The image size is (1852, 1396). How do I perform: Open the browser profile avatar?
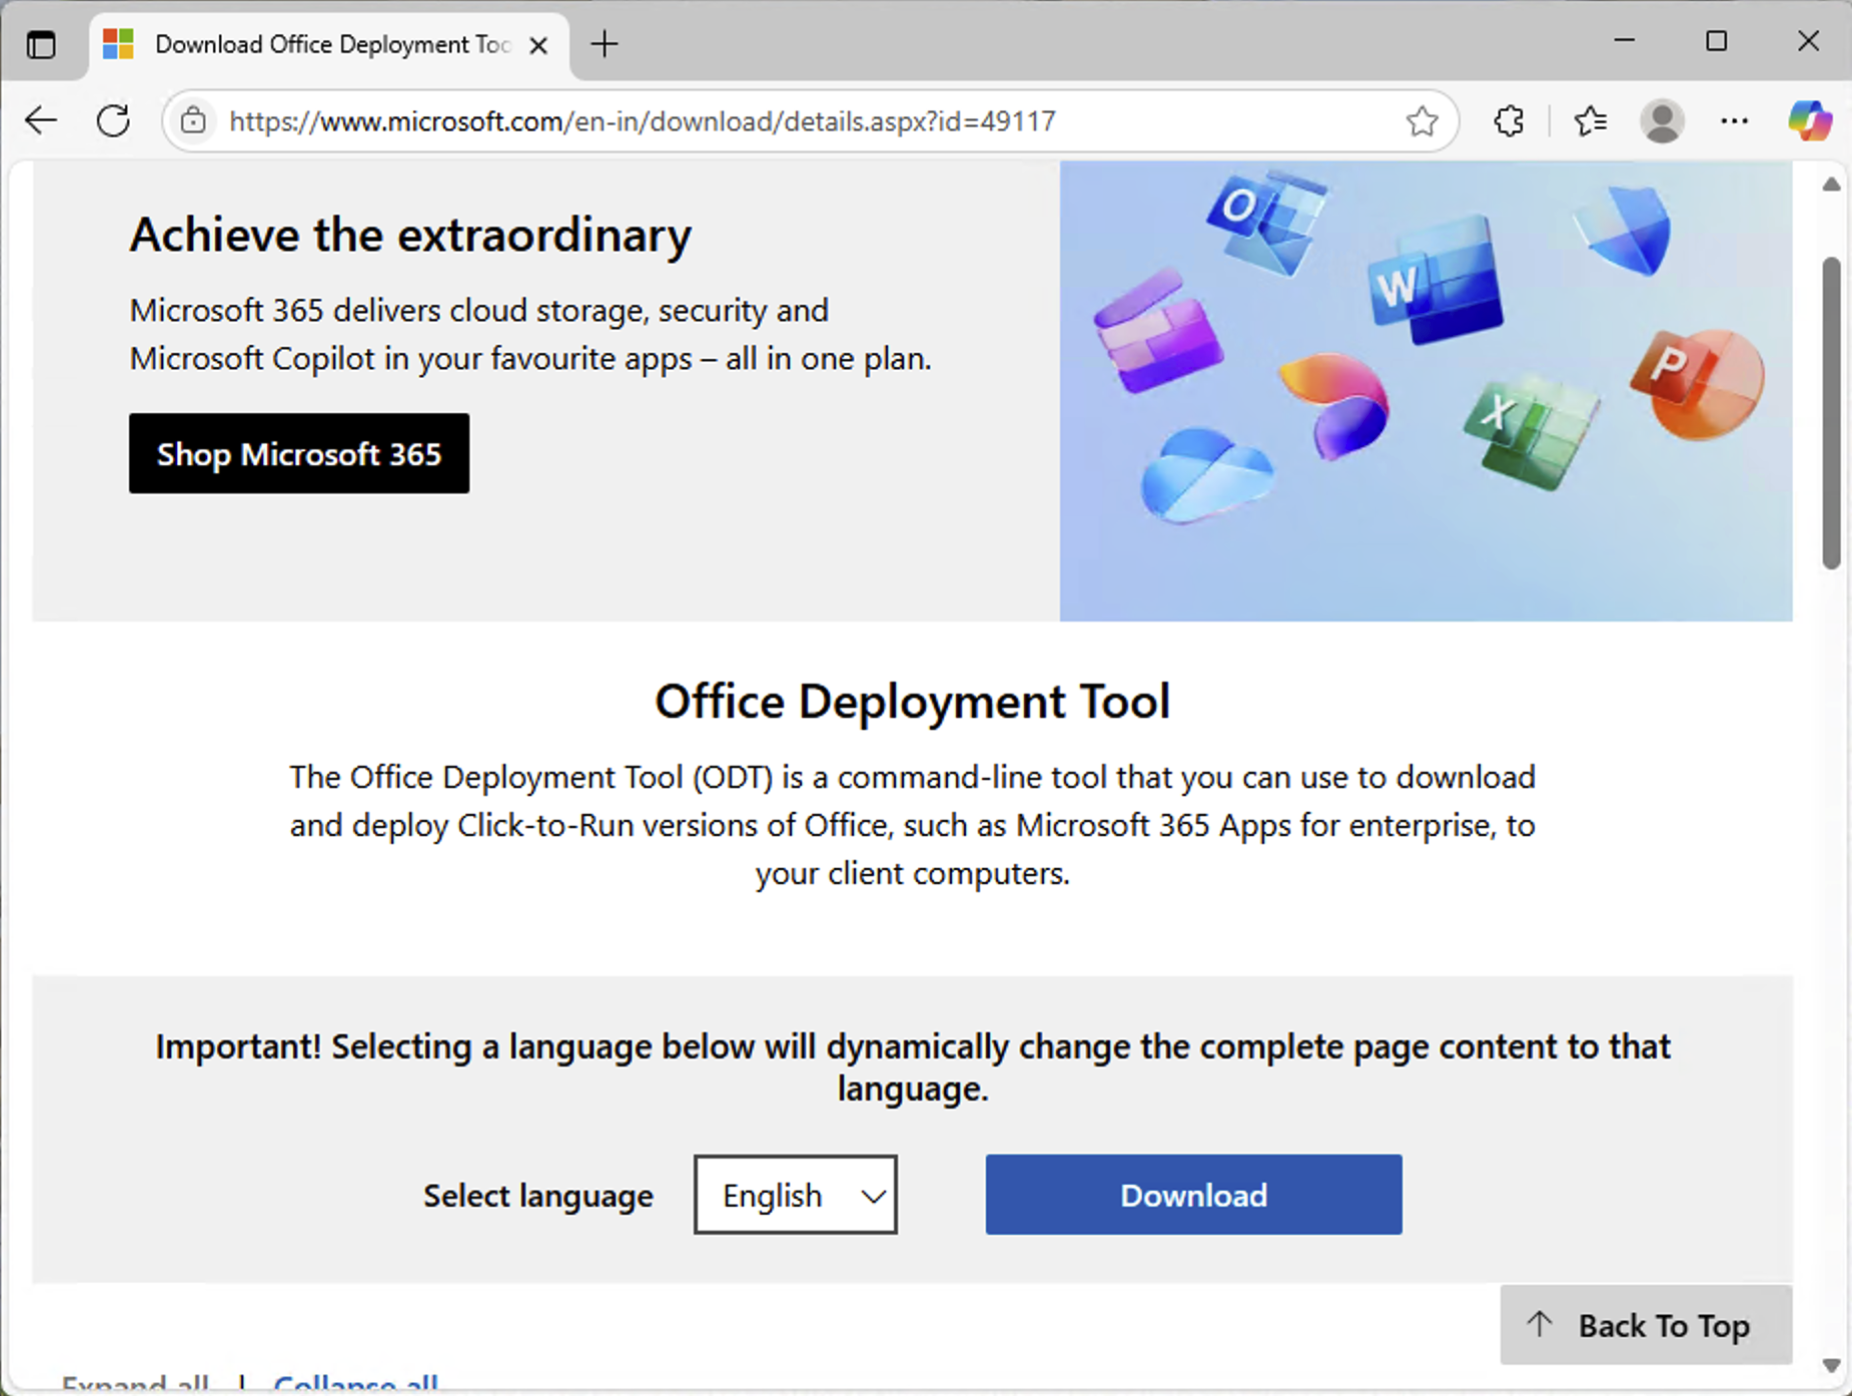click(x=1662, y=121)
